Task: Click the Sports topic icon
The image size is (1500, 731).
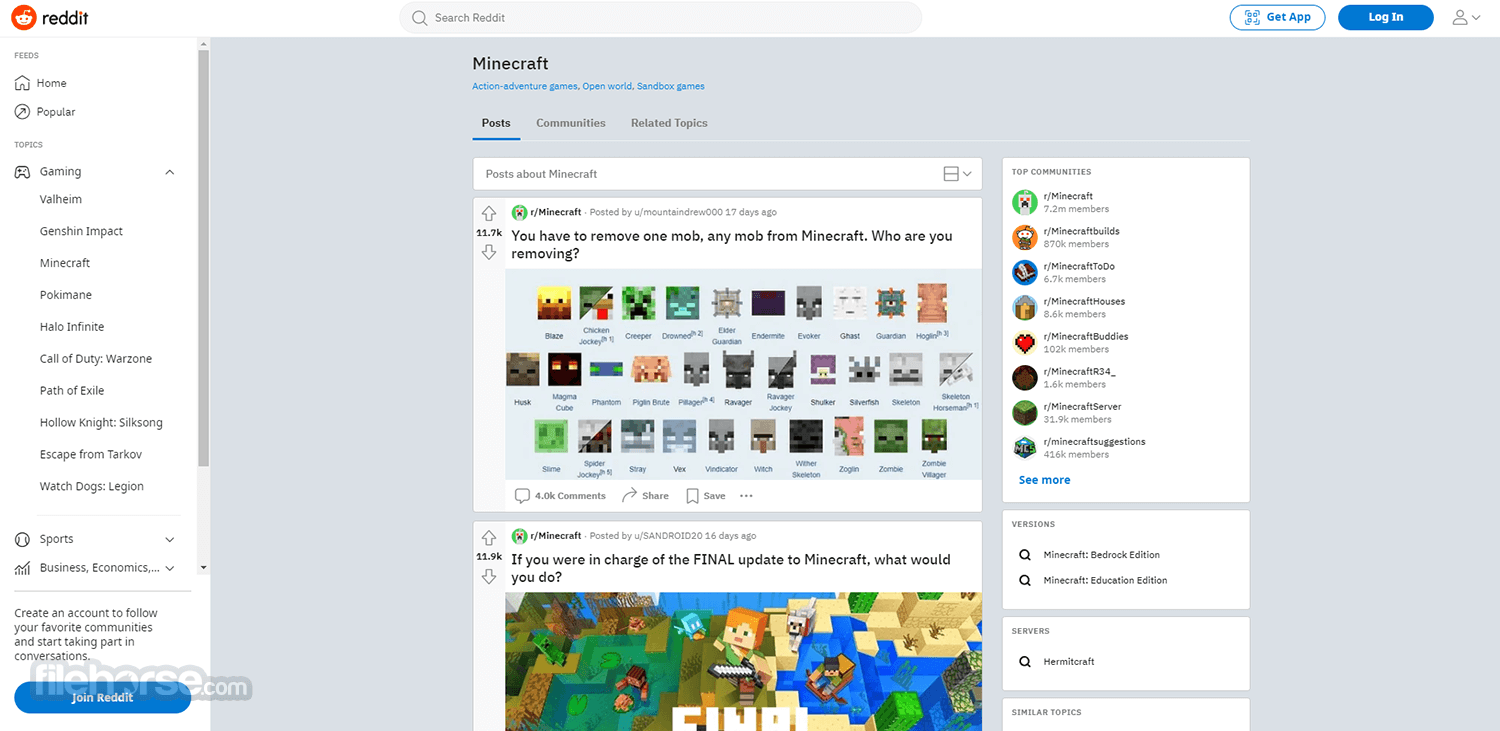Action: tap(22, 539)
